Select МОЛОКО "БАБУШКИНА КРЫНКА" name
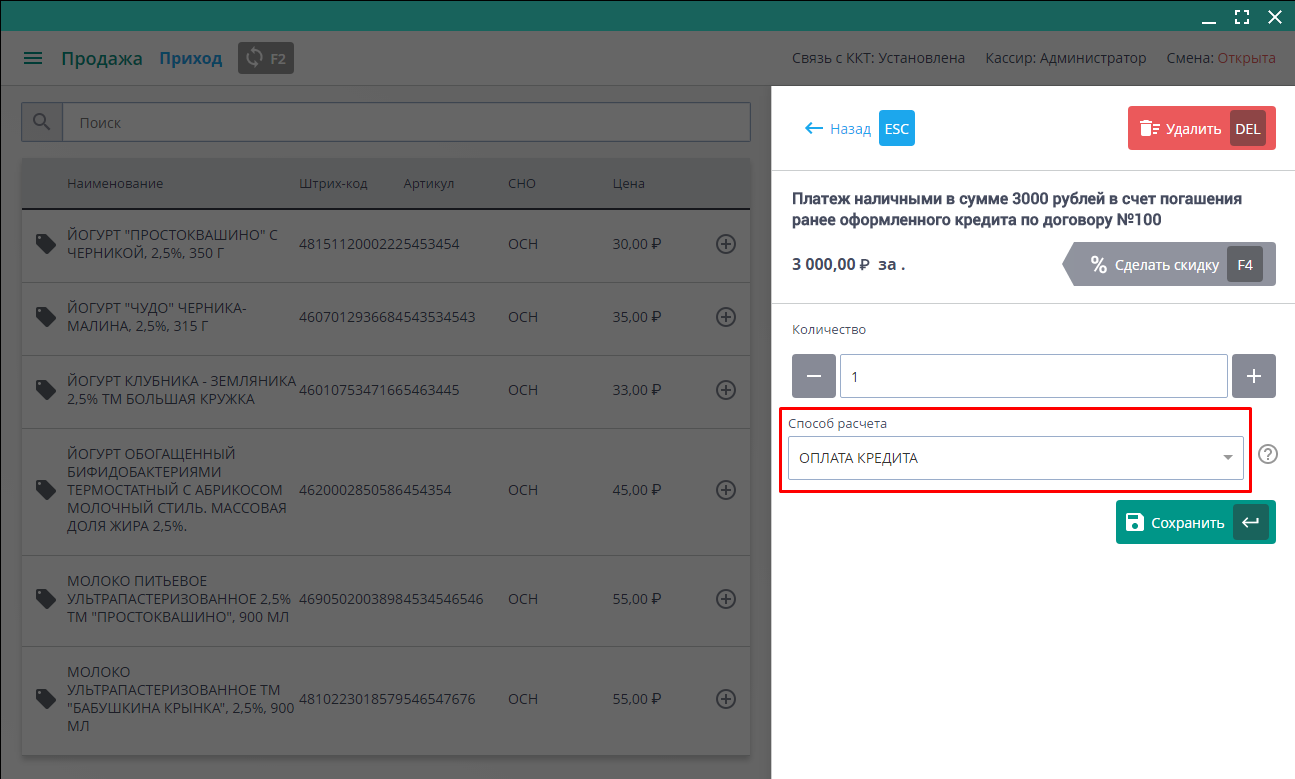Viewport: 1295px width, 779px height. point(181,699)
